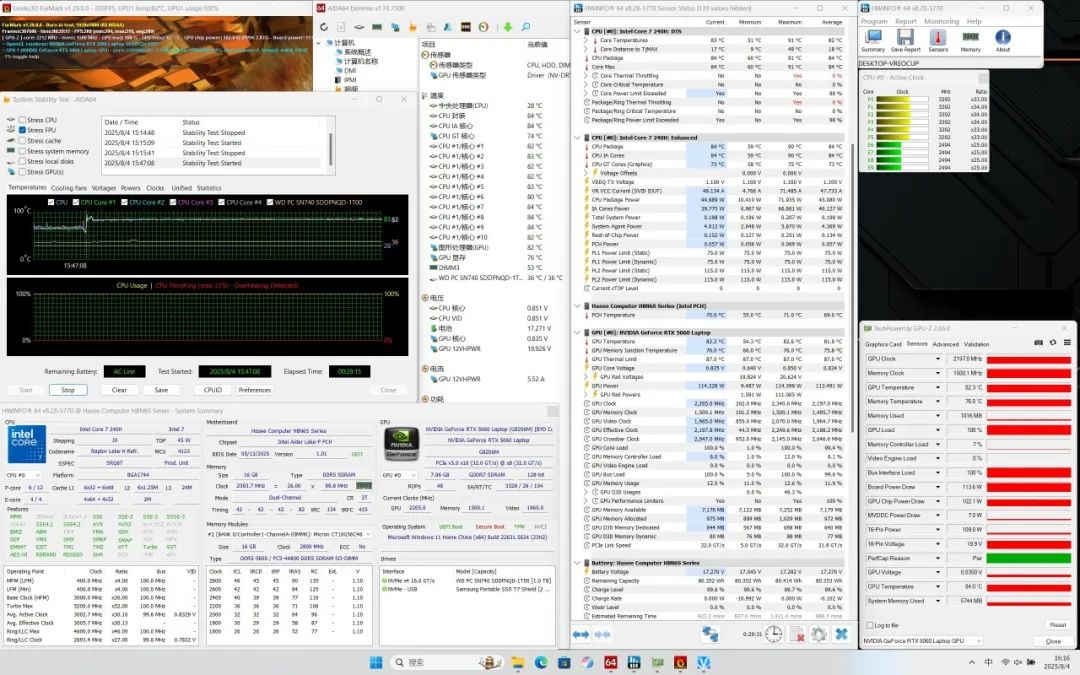
Task: Switch to the Cooling Fans tab
Action: [69, 188]
